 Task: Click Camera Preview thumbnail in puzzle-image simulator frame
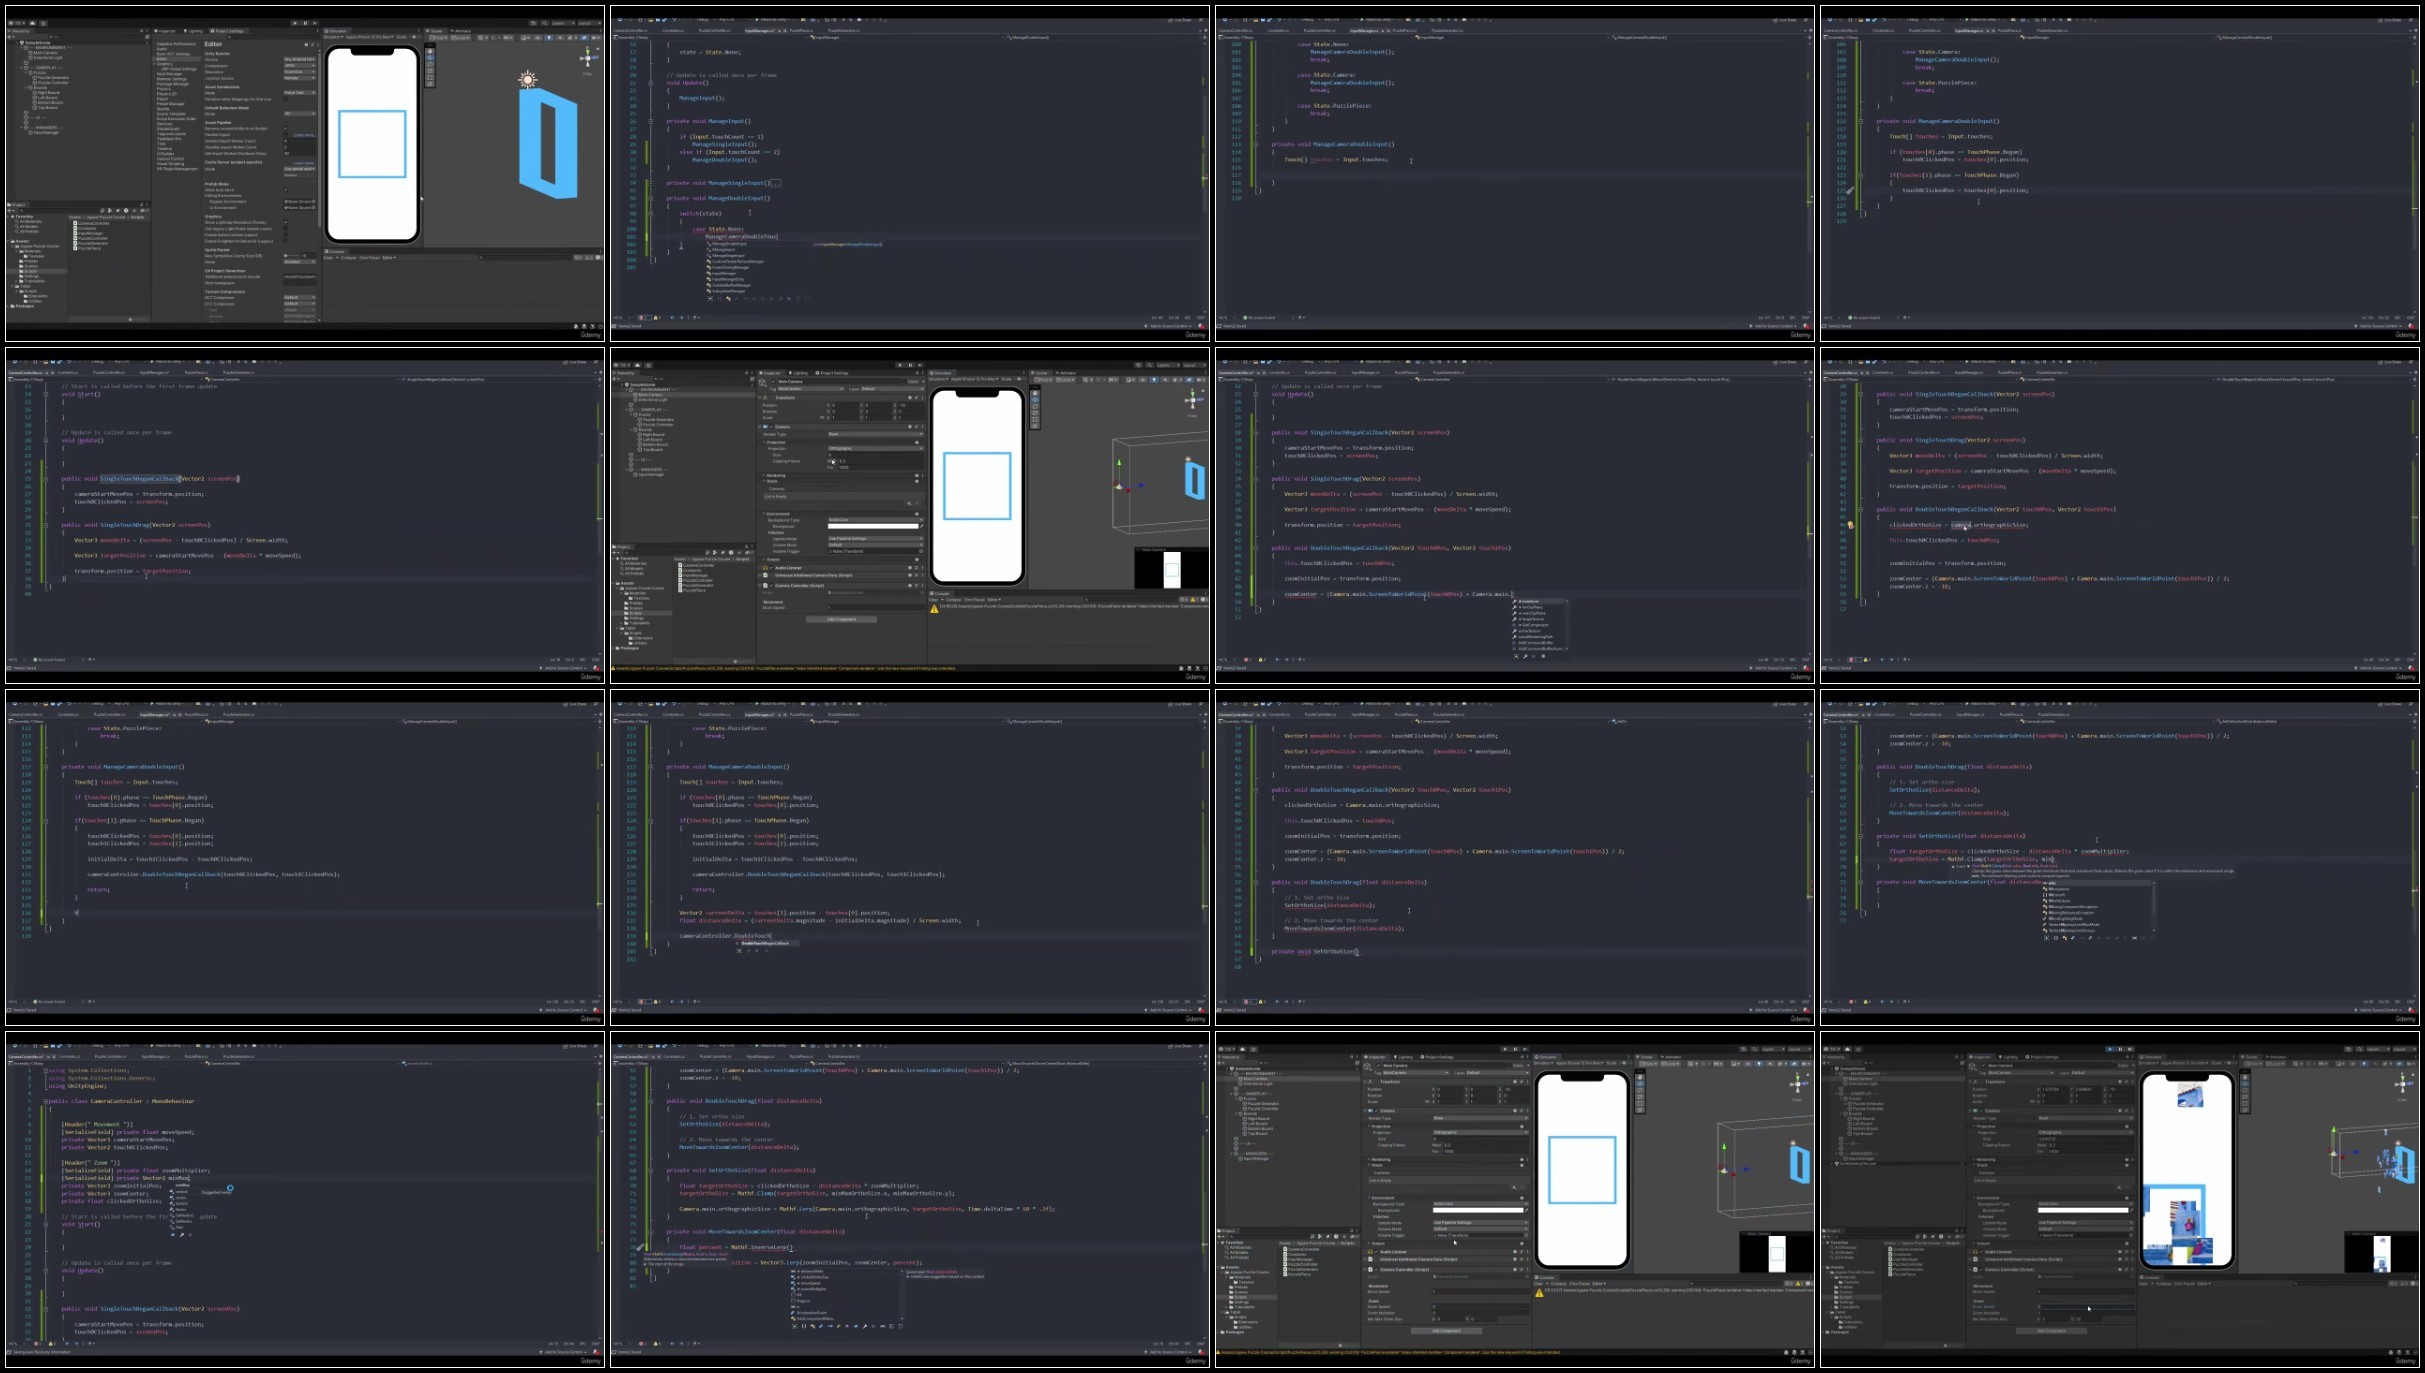(x=2382, y=1253)
